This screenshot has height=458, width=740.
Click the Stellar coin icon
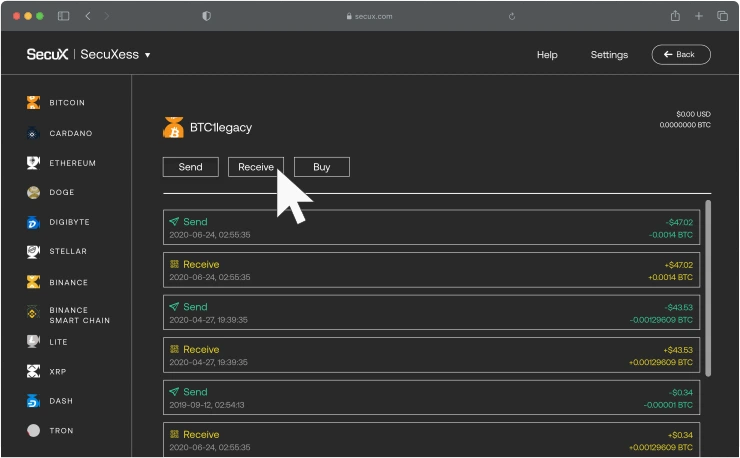point(33,252)
